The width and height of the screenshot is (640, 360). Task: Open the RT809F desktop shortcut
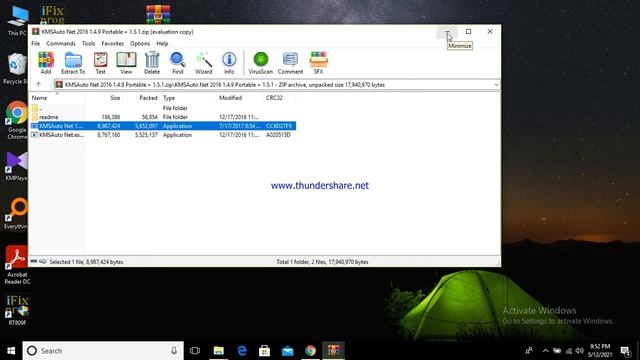tap(17, 310)
